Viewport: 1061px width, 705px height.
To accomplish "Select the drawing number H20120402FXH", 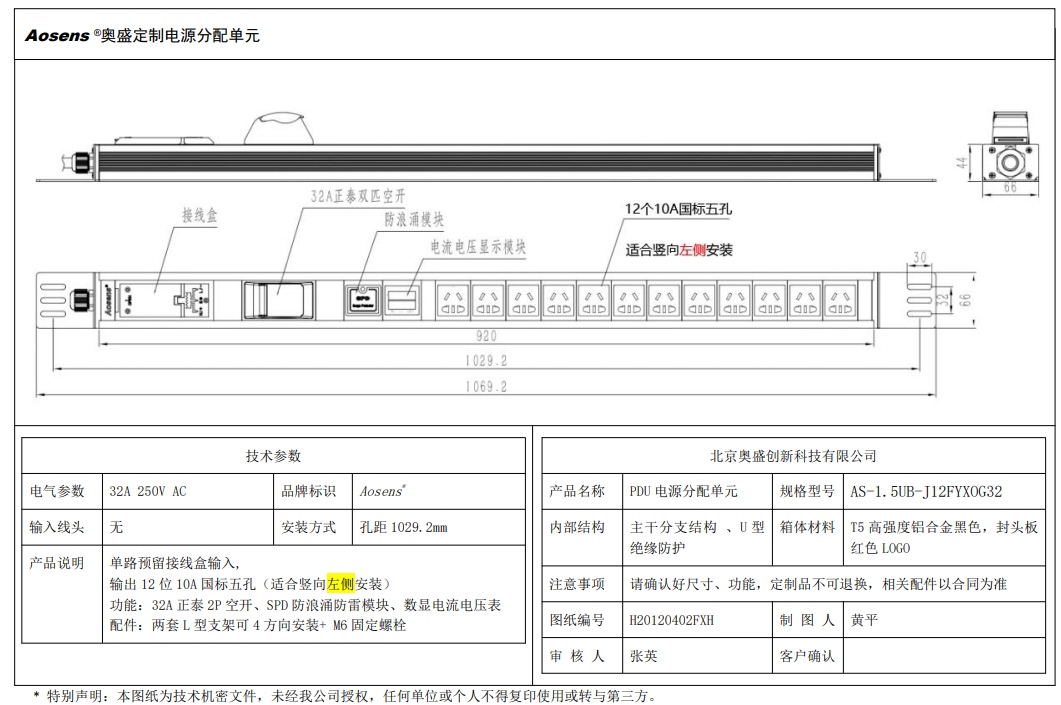I will point(671,620).
